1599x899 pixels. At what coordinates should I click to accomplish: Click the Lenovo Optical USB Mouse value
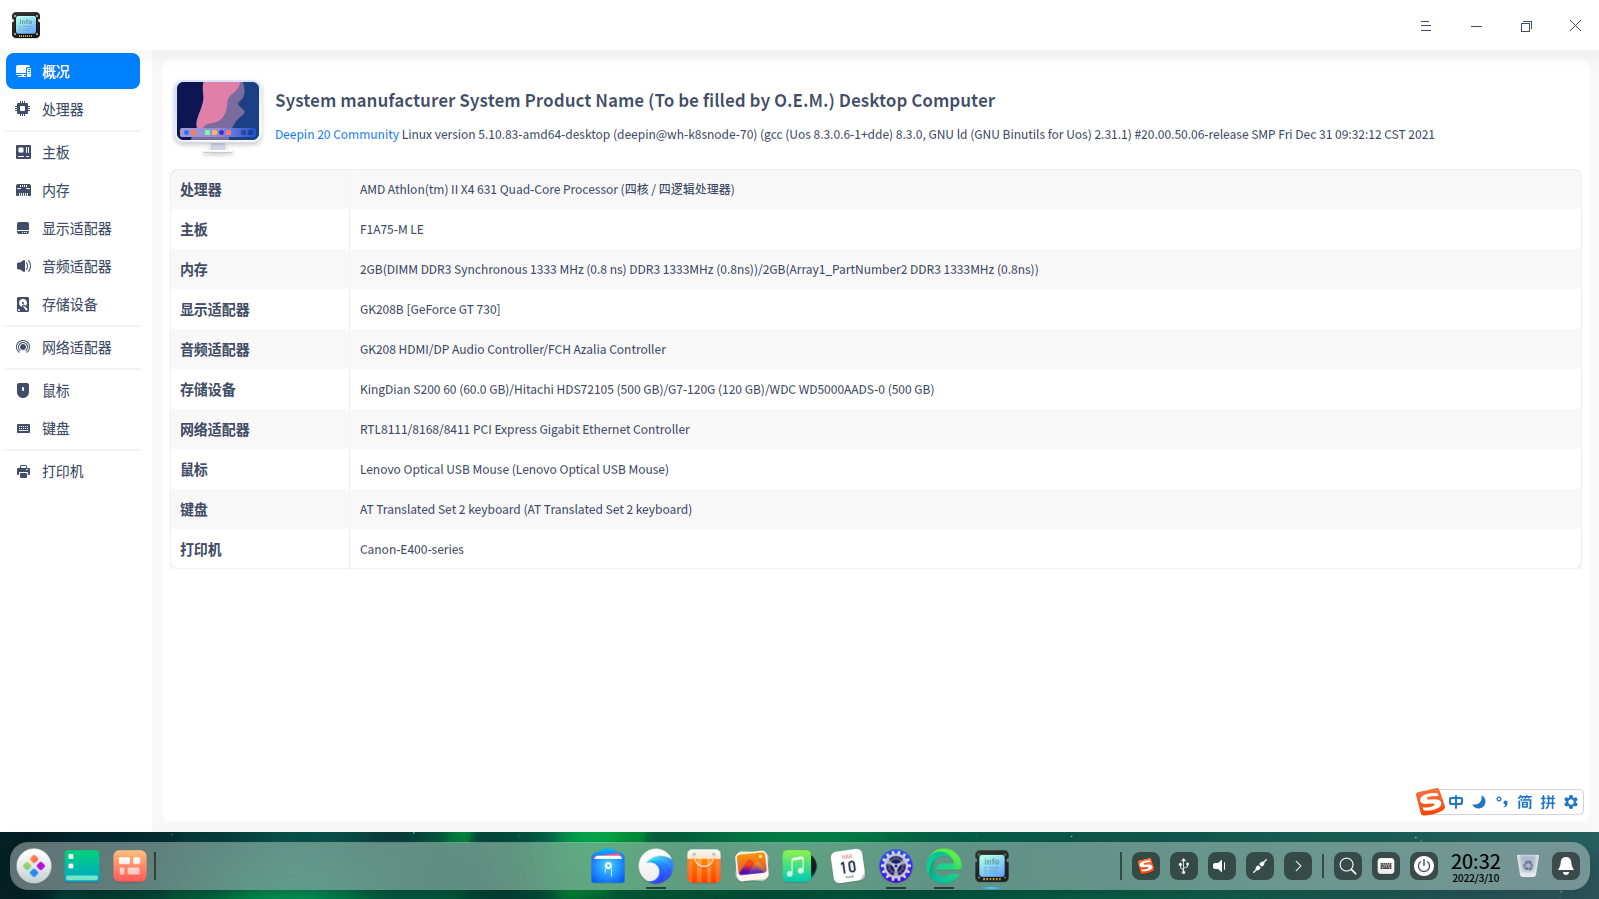click(514, 469)
